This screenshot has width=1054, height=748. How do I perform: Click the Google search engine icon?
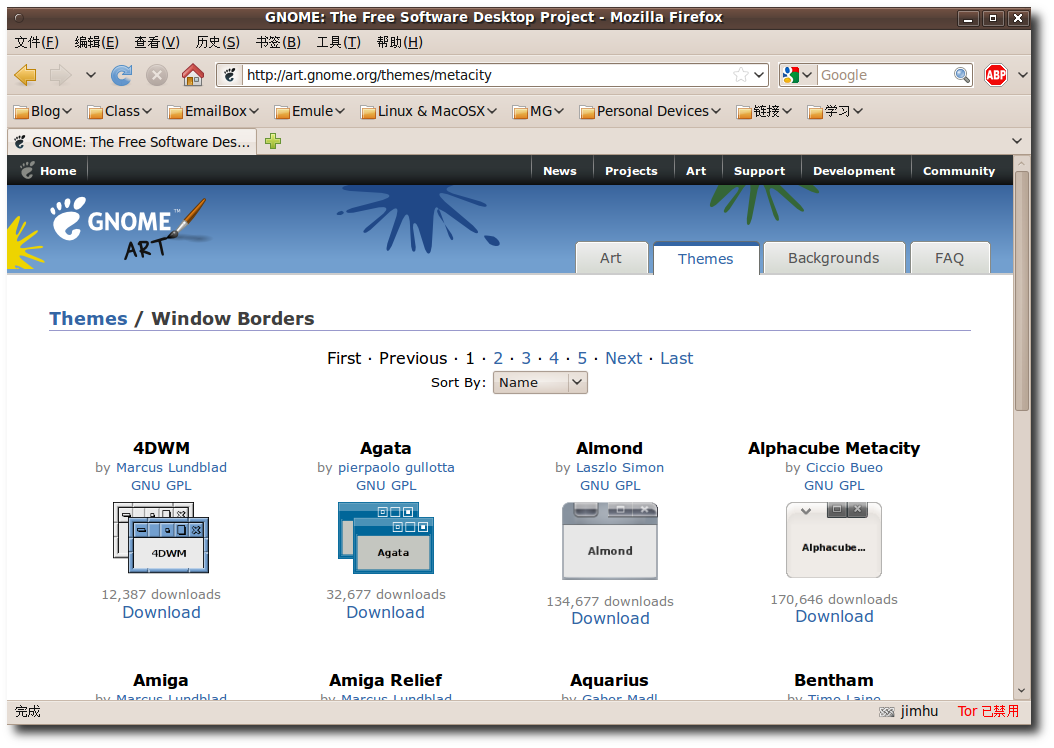point(792,75)
